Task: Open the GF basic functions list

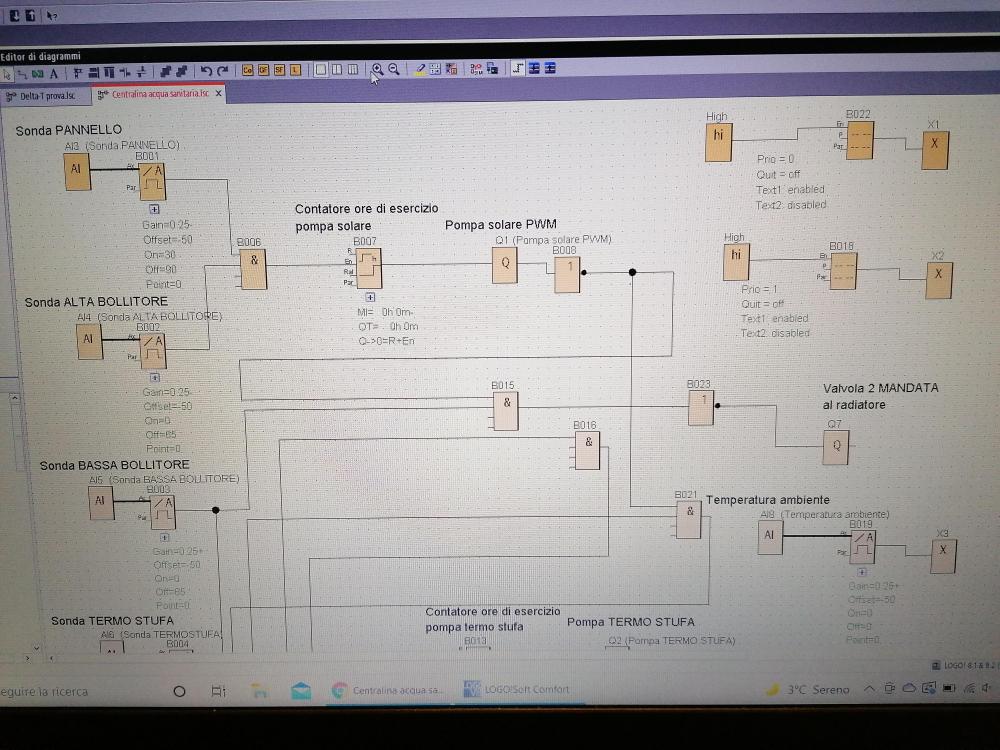Action: coord(264,70)
